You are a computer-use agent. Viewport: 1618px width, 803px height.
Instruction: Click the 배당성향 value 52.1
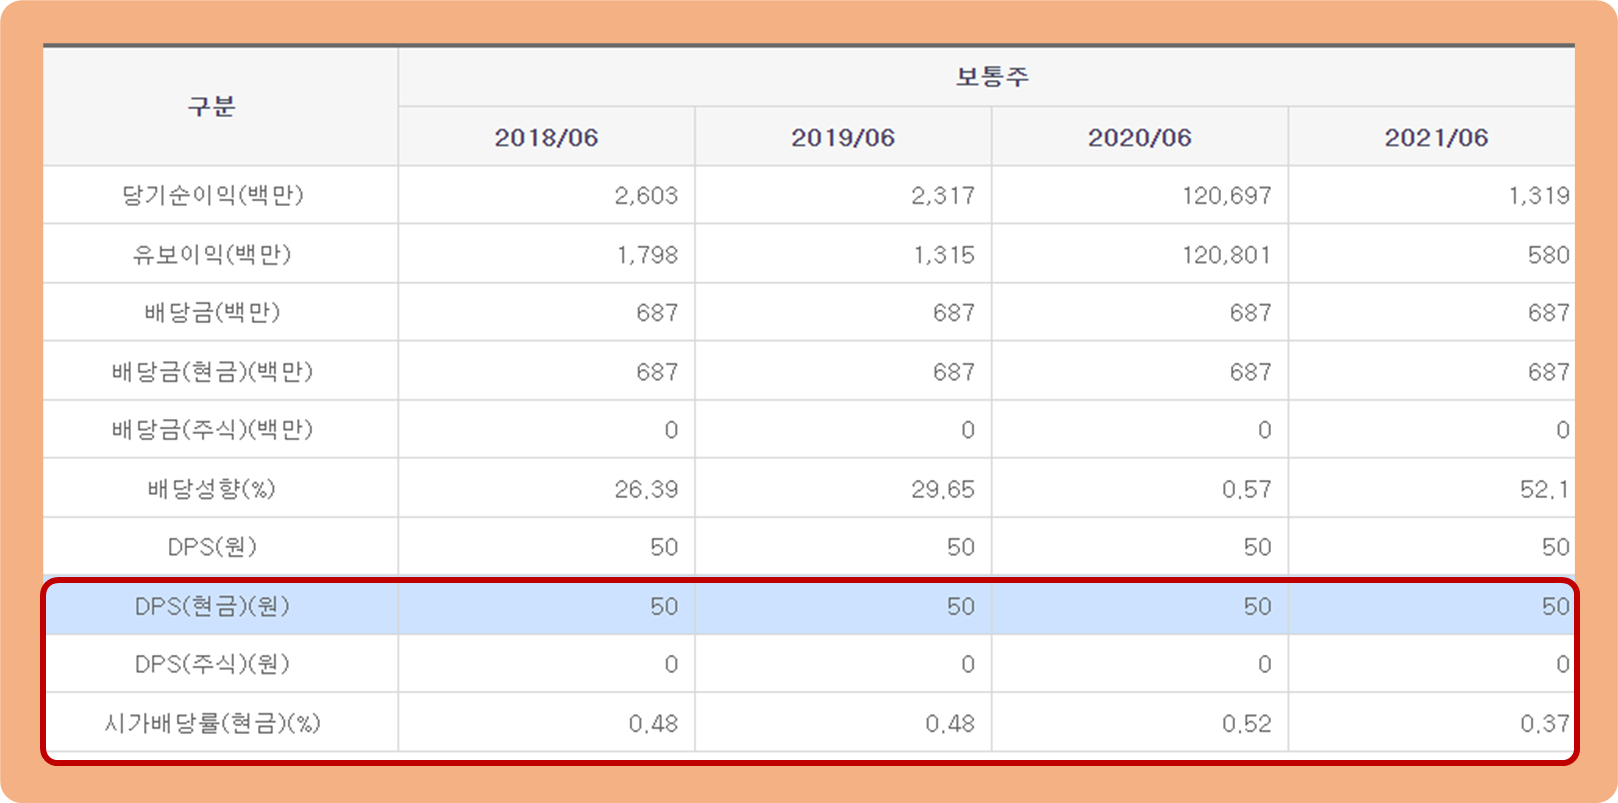point(1545,489)
